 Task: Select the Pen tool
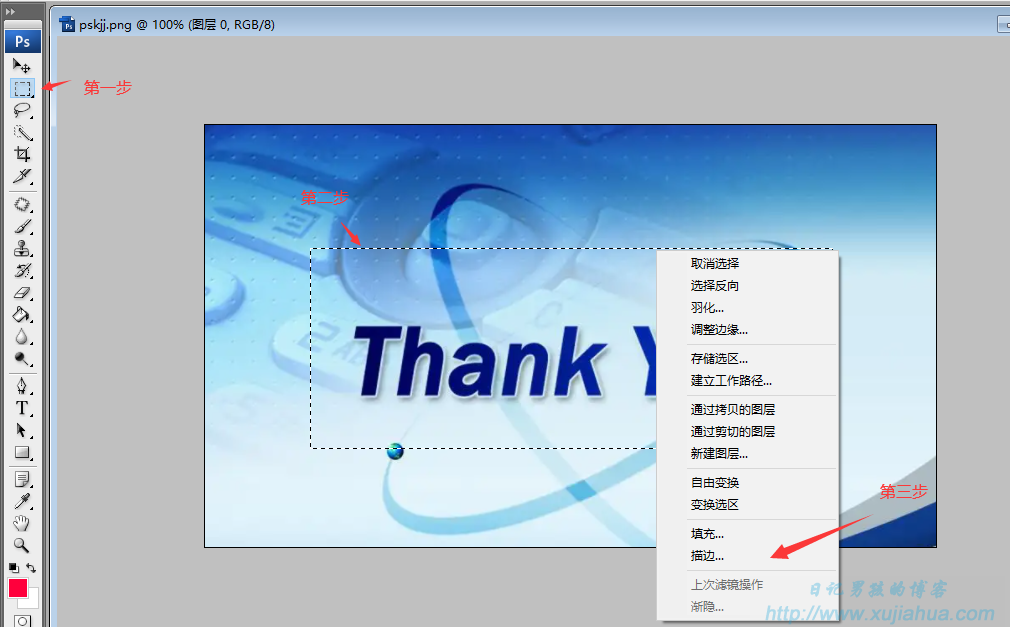[22, 386]
